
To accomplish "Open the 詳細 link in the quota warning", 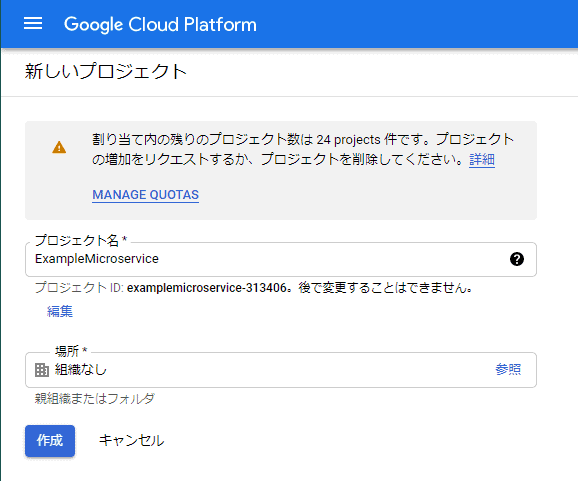I will point(482,160).
